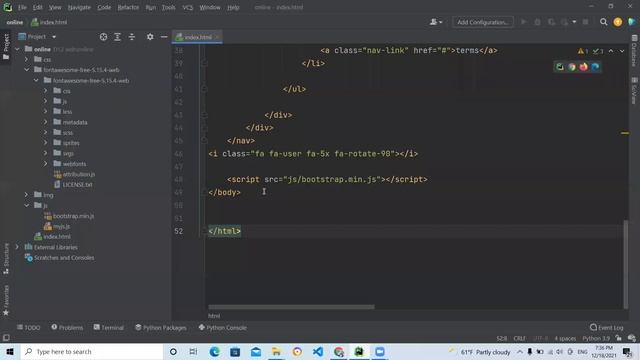Open the Problems tool window
The height and width of the screenshot is (360, 640).
[x=67, y=327]
